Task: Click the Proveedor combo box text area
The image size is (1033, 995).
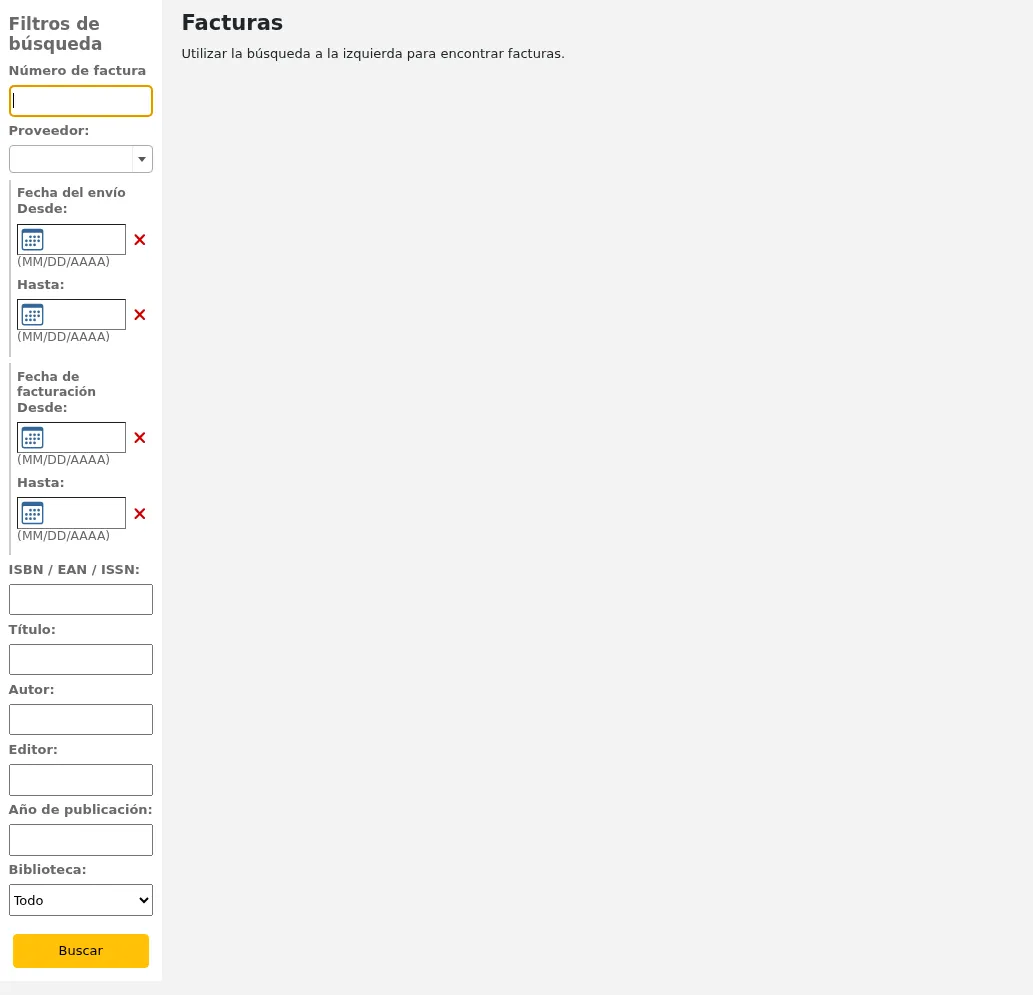Action: click(x=70, y=159)
